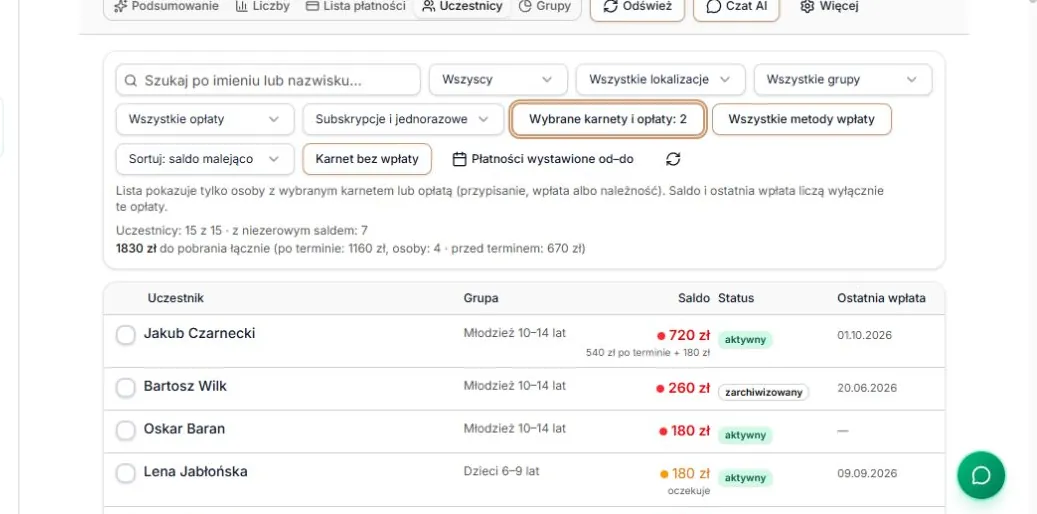Click the 720 zł balance amount

(689, 335)
